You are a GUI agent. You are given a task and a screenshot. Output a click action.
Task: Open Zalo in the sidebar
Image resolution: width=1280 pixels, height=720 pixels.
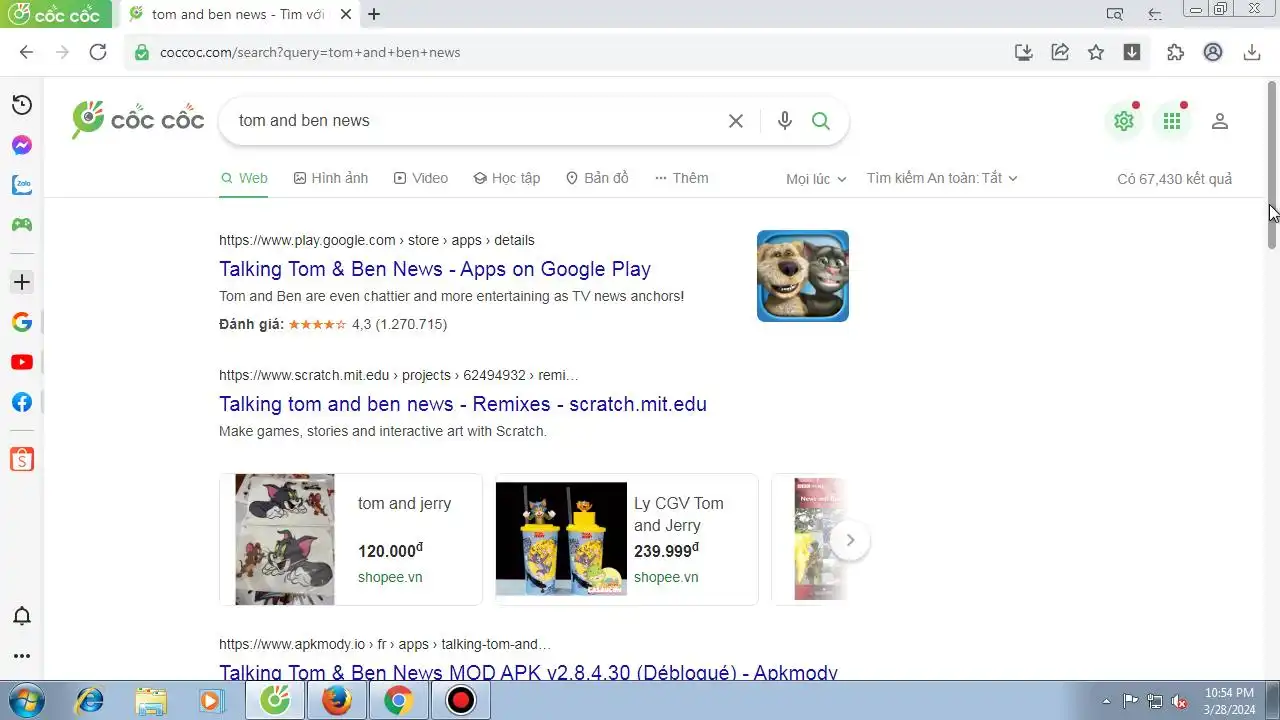pyautogui.click(x=21, y=185)
